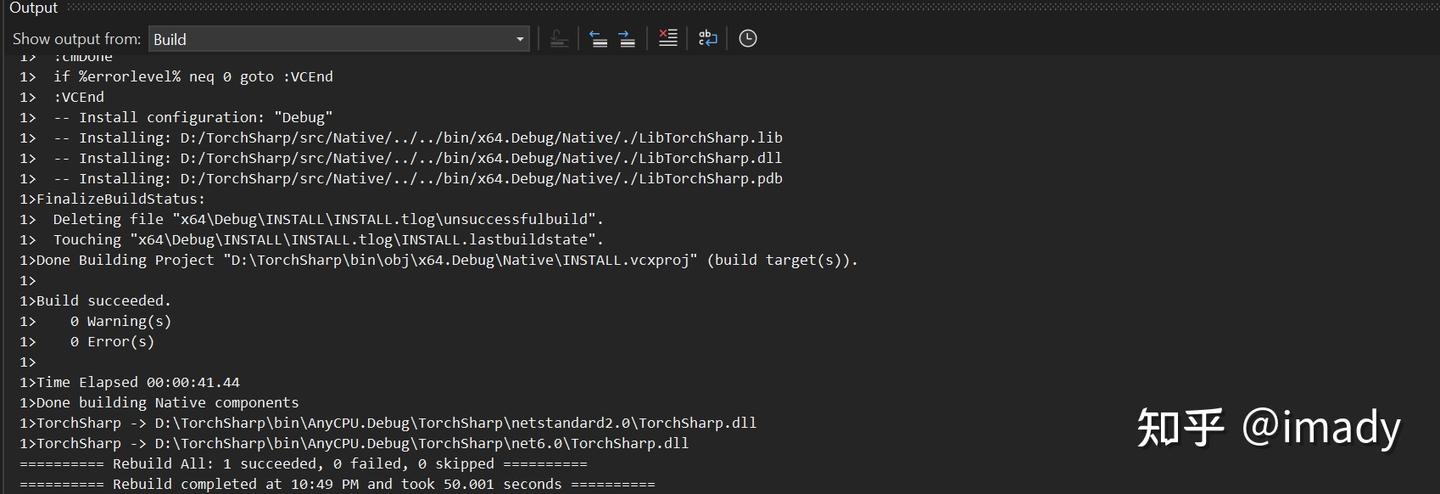
Task: Click the dropdown arrow beside Build
Action: pyautogui.click(x=520, y=39)
